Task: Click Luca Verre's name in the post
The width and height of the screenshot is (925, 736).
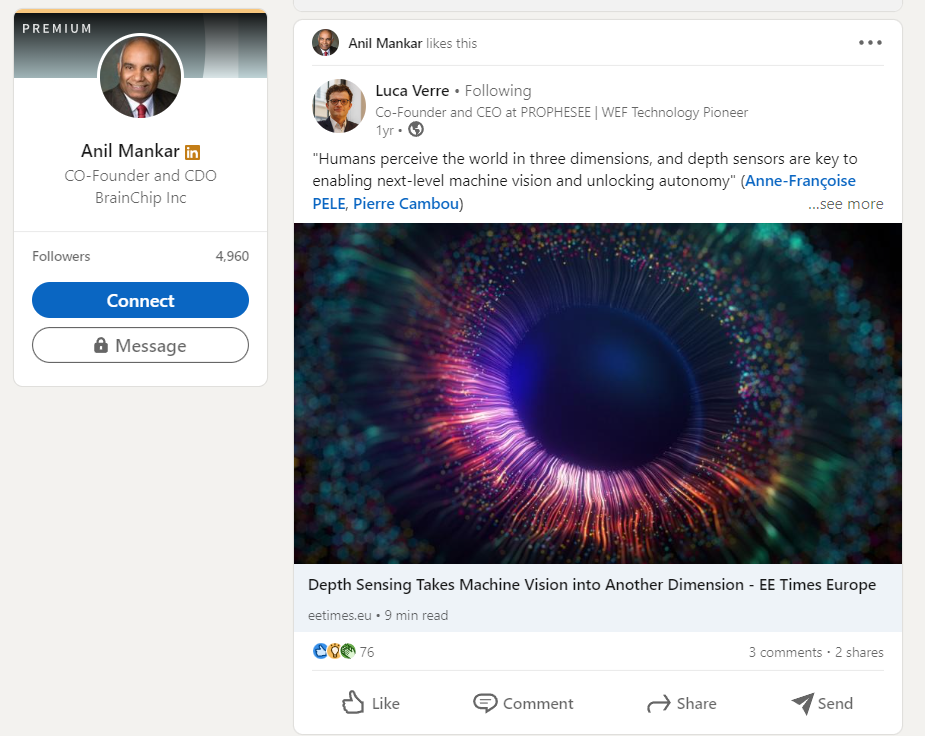Action: click(x=412, y=91)
